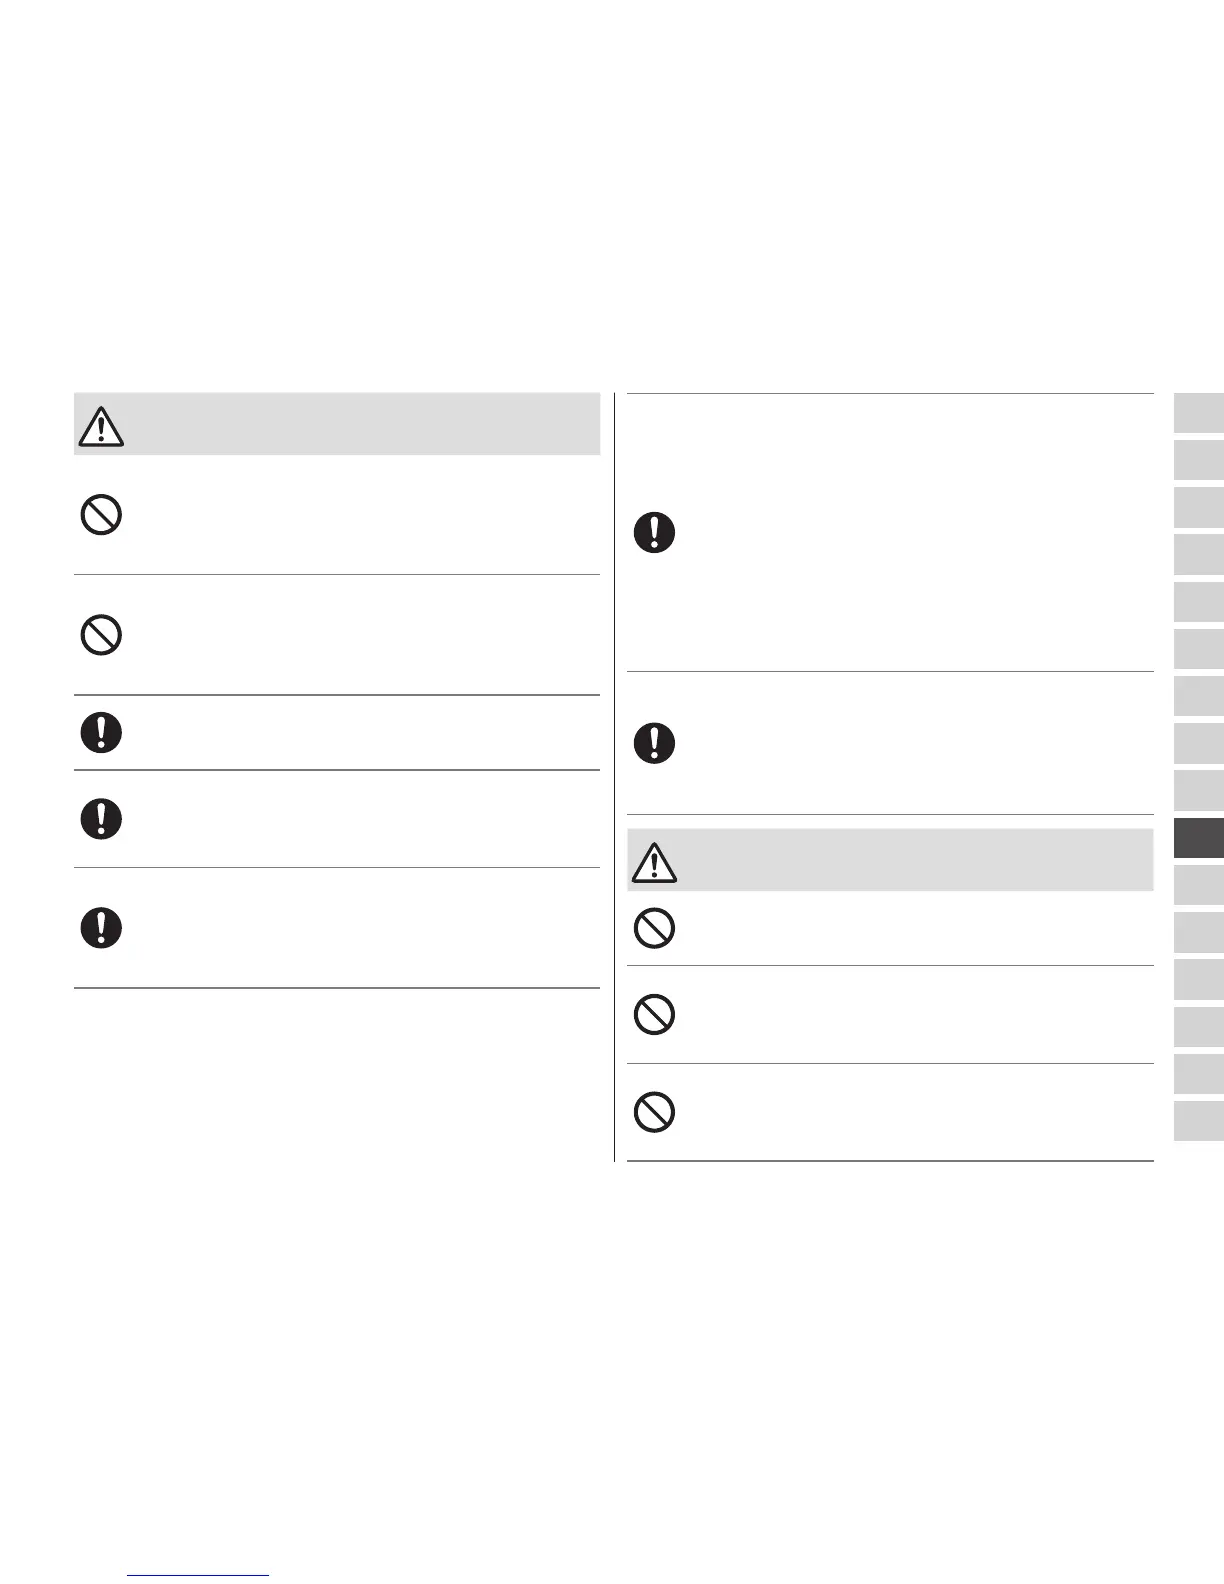Click the warning triangle in the left column header
1224x1584 pixels.
pyautogui.click(x=101, y=427)
